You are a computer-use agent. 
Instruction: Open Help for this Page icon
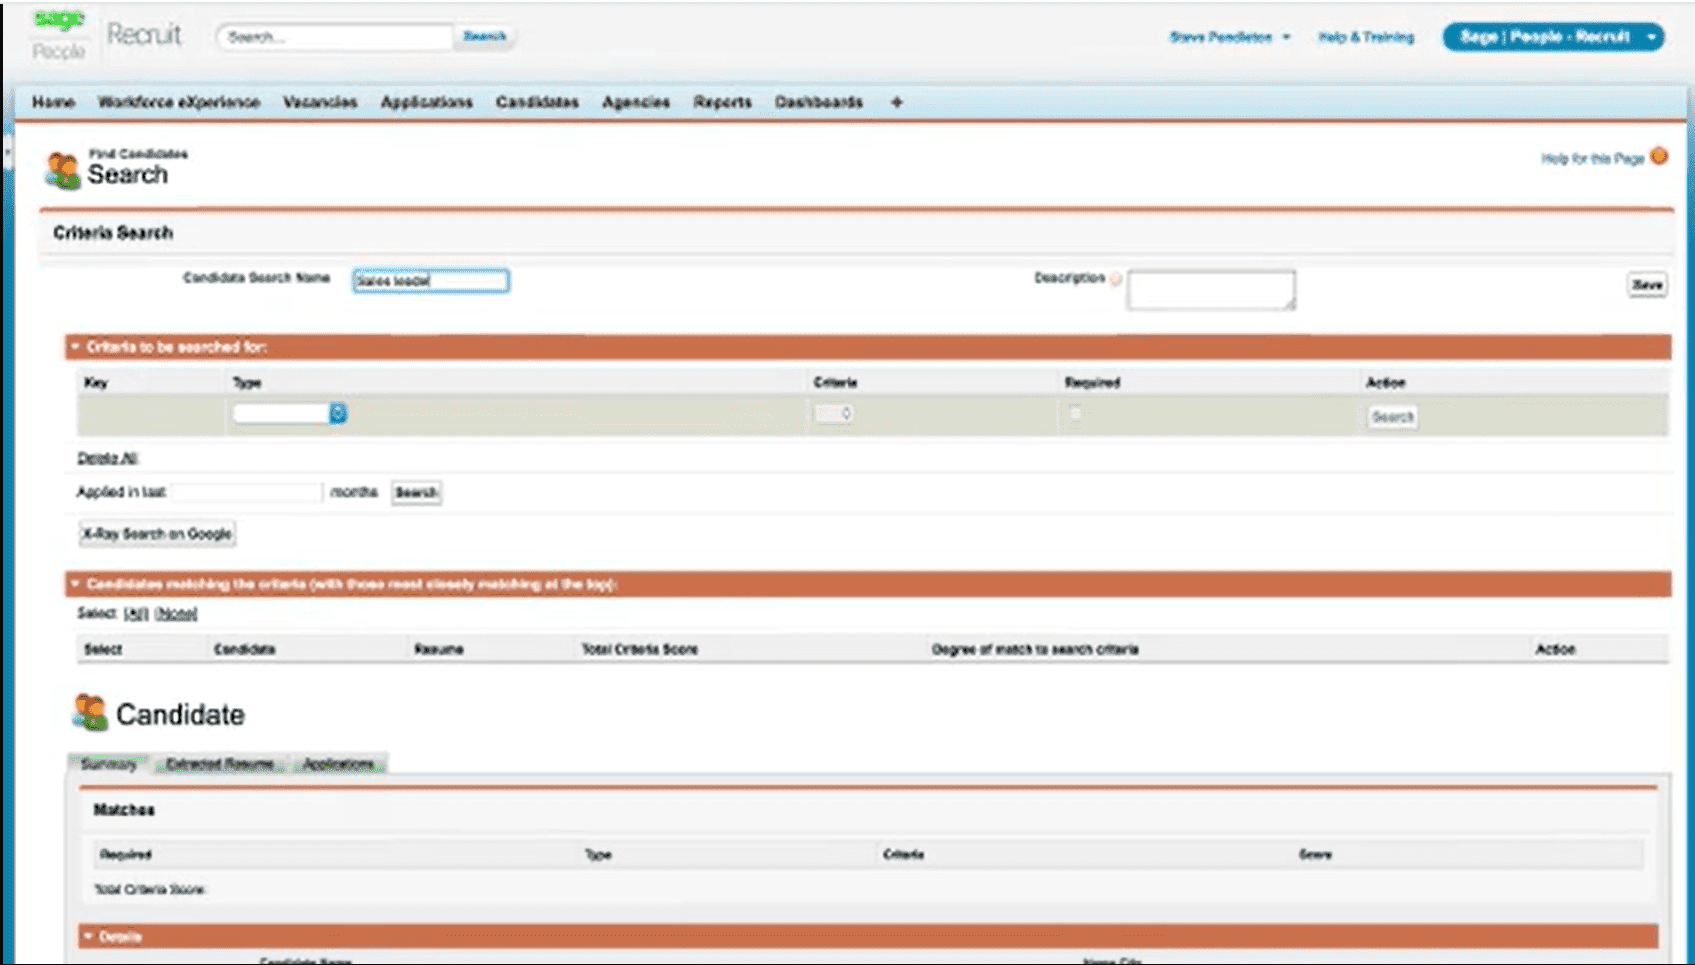1659,157
